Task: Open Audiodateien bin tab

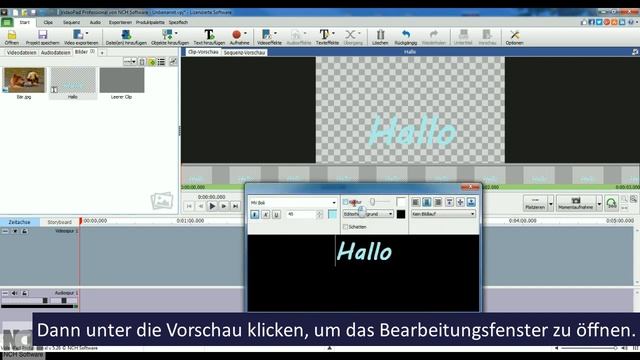Action: 56,53
